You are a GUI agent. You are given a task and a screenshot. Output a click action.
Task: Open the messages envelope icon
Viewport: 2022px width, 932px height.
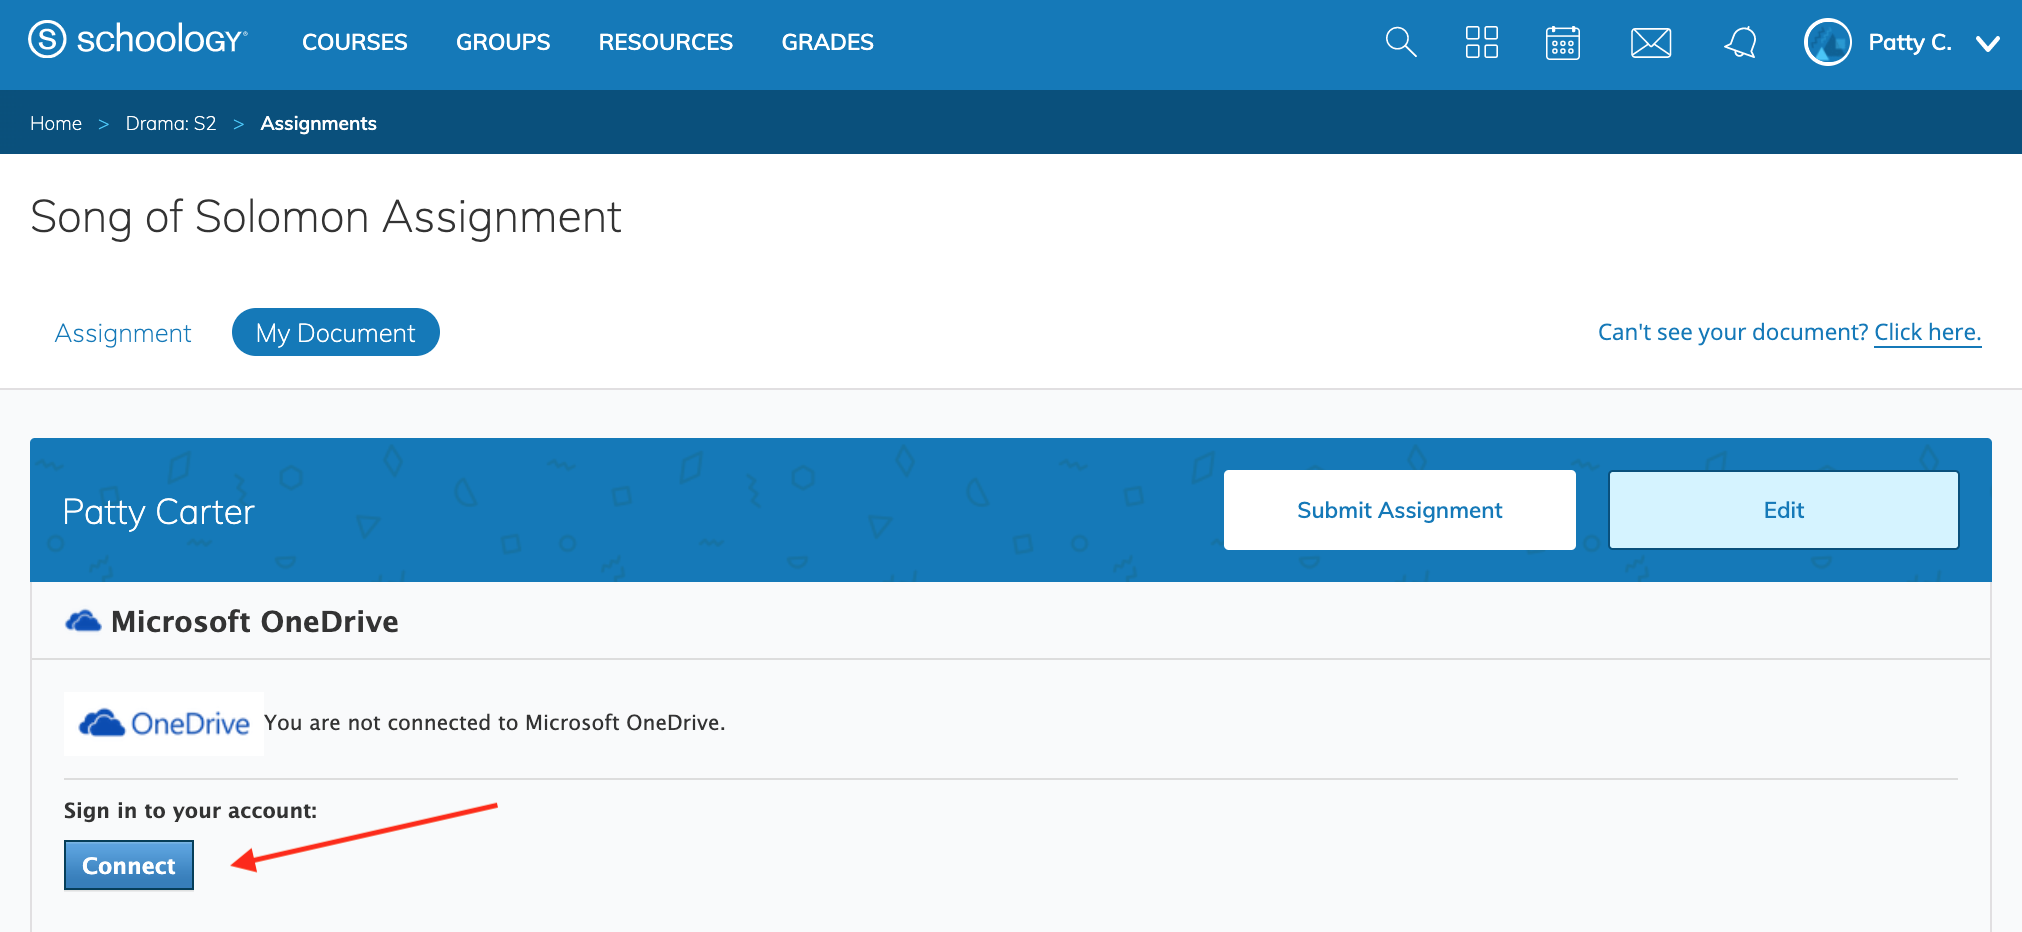[1650, 43]
